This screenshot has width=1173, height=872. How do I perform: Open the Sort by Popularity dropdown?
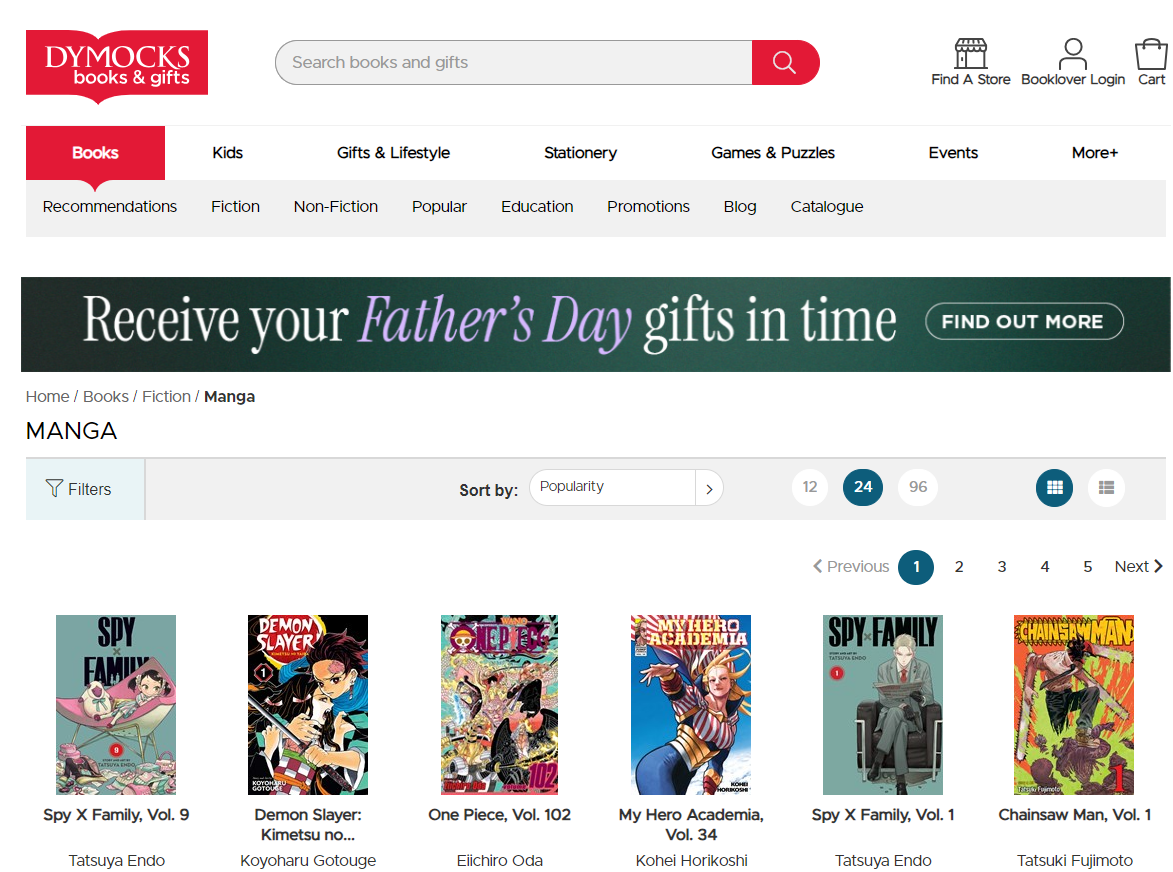(625, 488)
